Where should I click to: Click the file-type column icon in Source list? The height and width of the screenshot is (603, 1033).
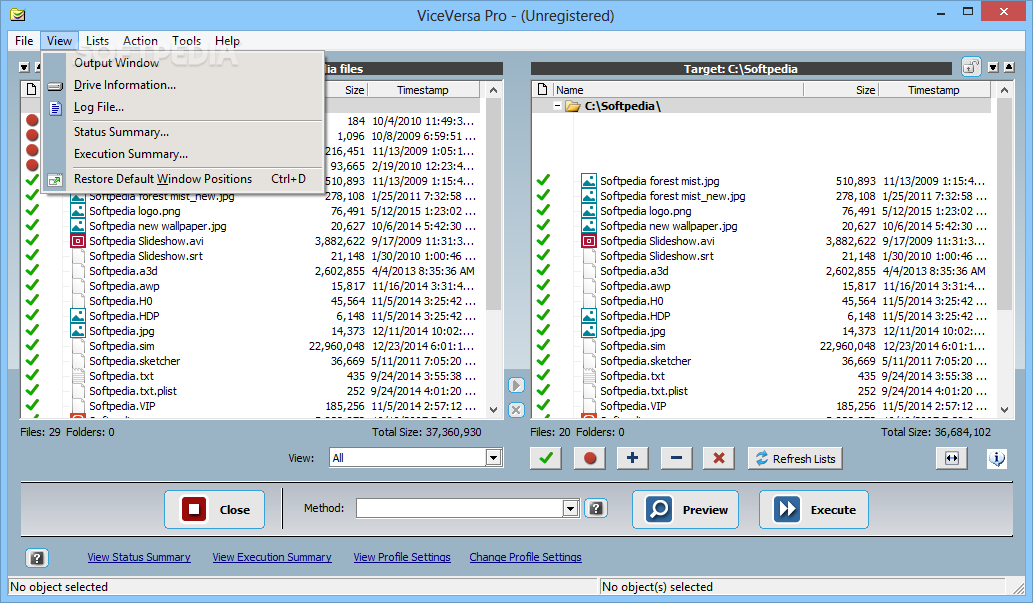[32, 89]
